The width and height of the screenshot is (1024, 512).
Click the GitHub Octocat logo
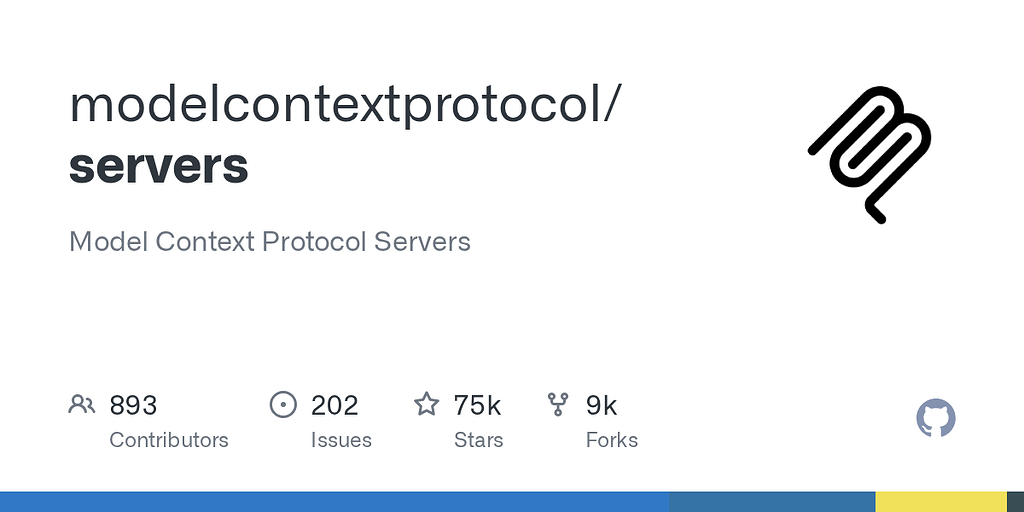936,418
